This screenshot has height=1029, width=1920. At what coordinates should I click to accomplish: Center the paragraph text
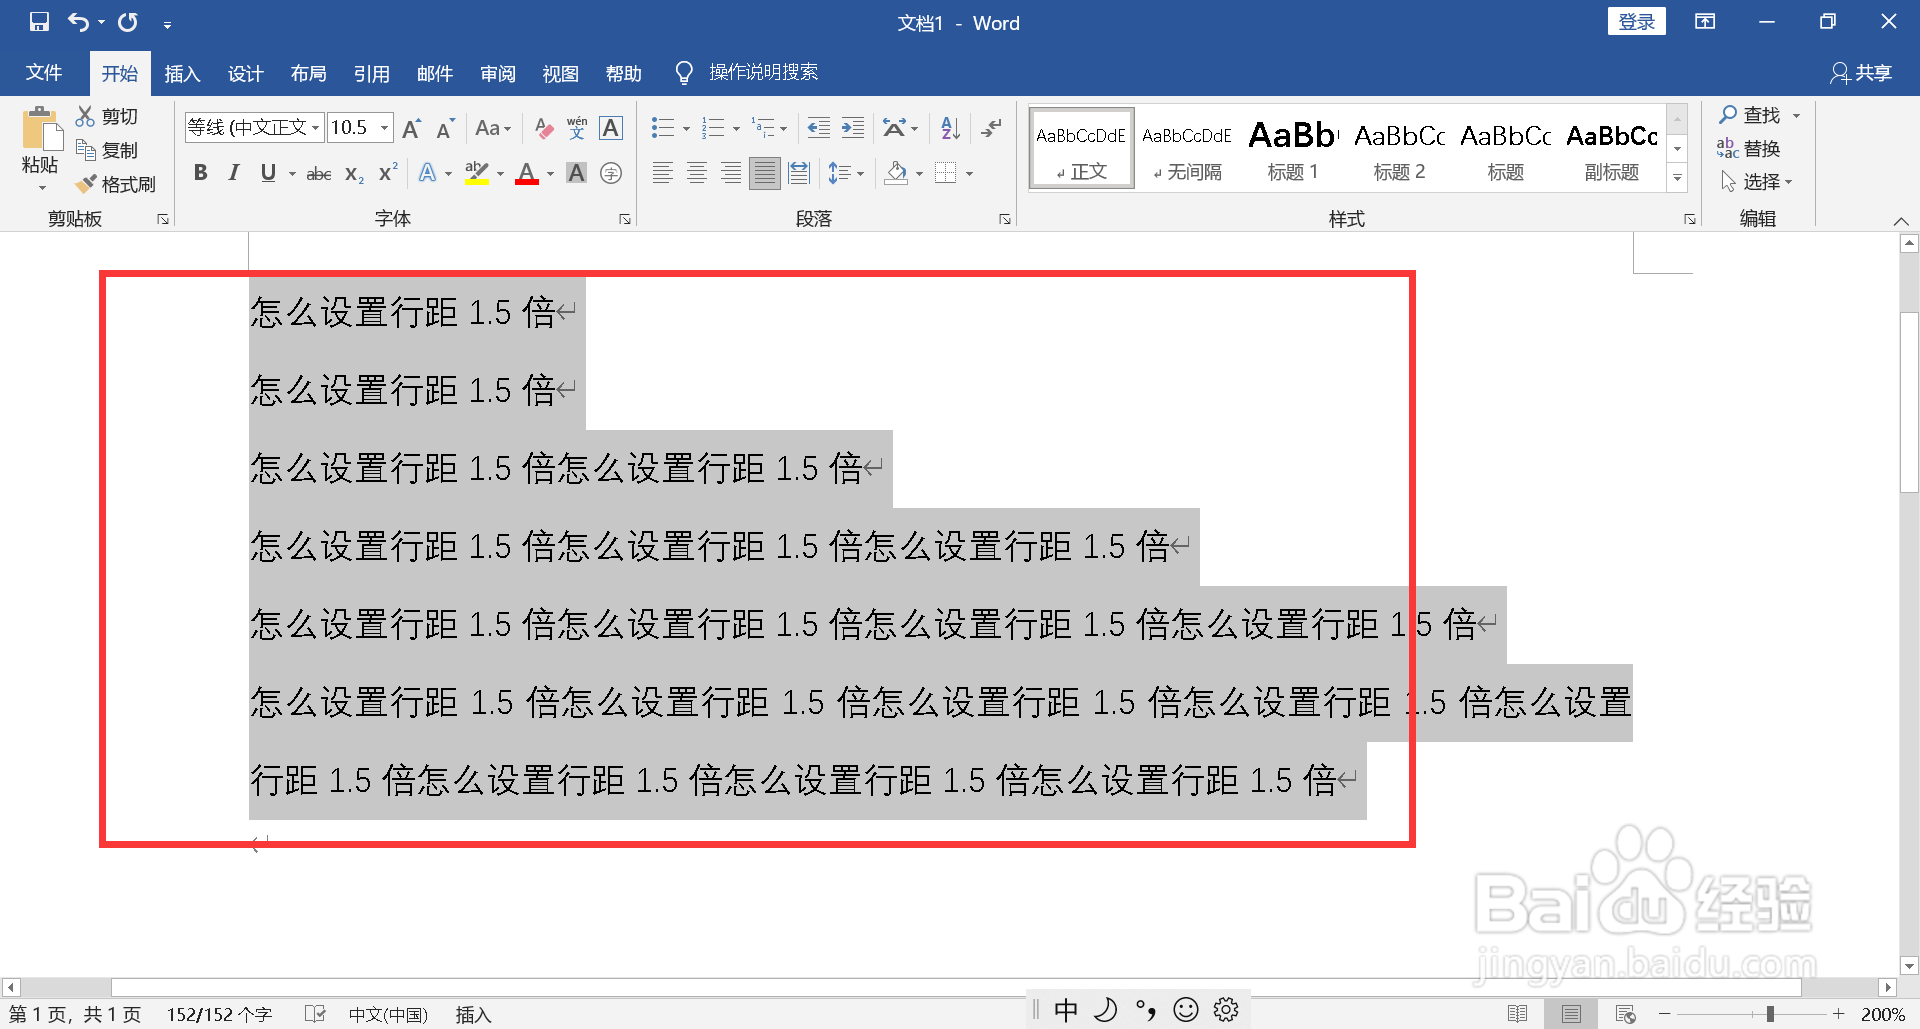tap(697, 174)
